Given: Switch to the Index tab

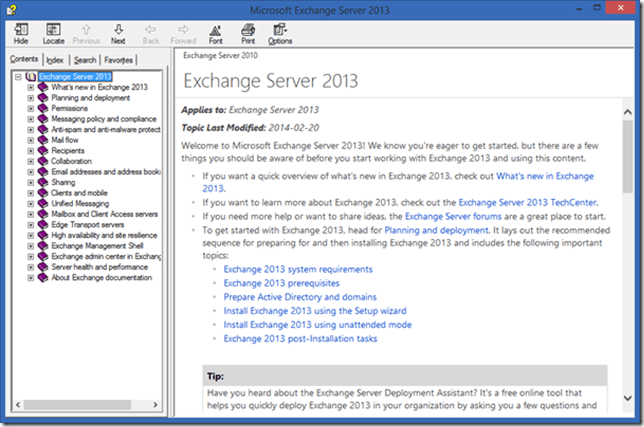Looking at the screenshot, I should pos(54,60).
